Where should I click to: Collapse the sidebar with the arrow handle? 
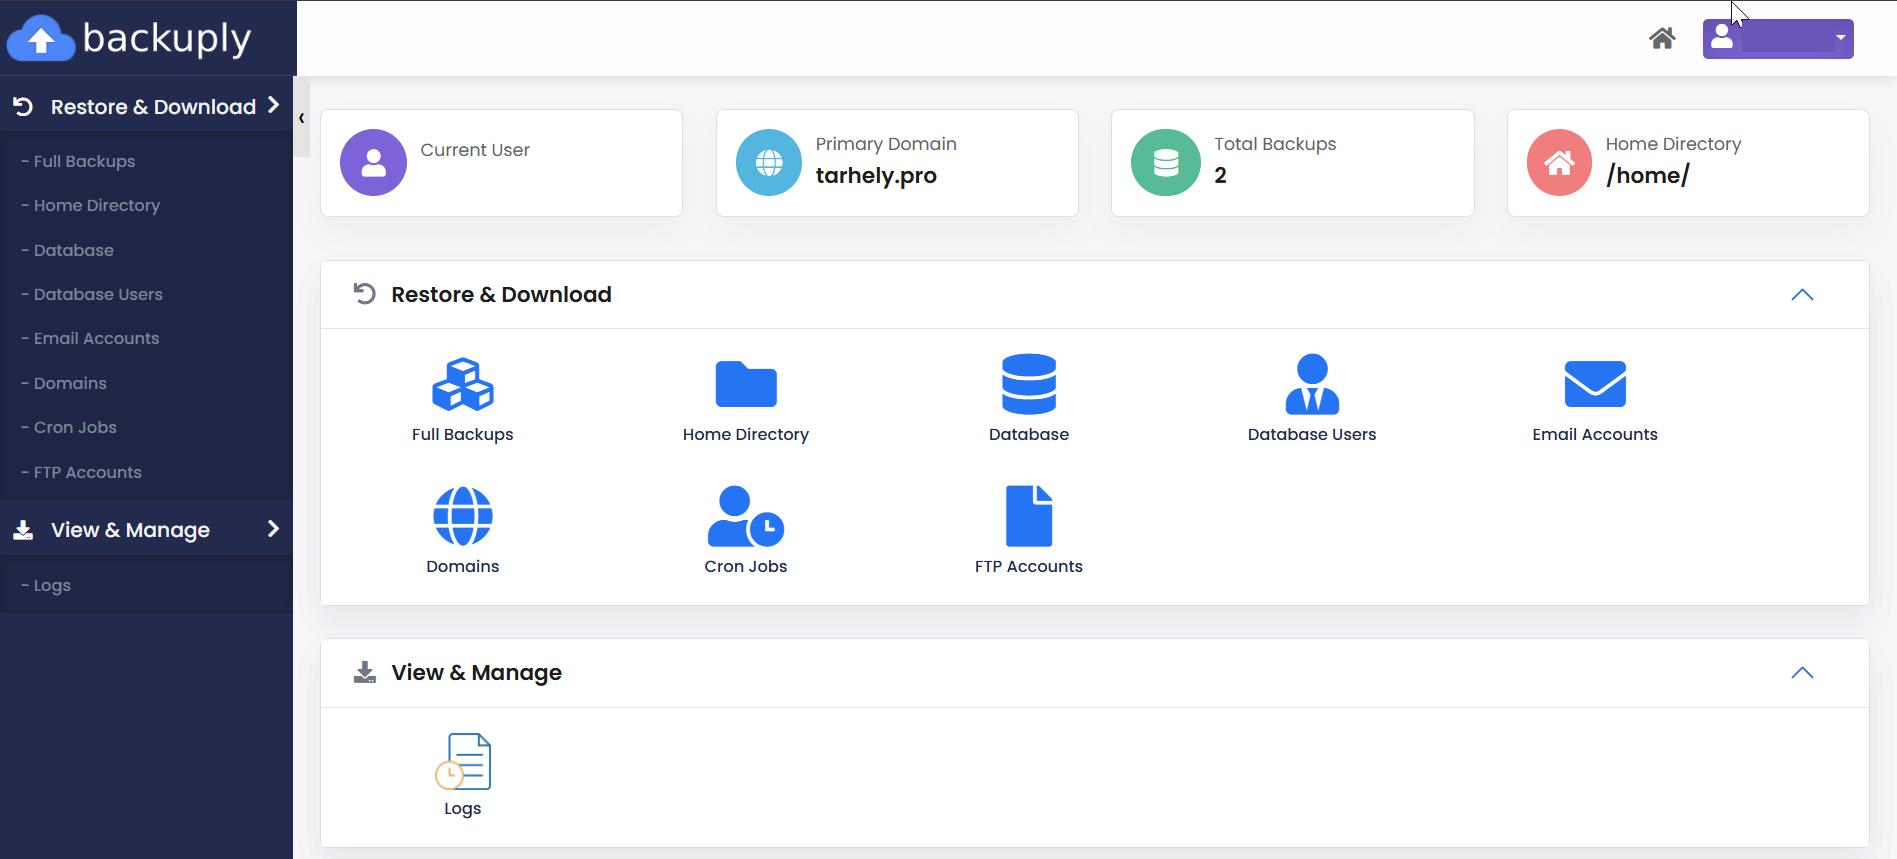point(302,118)
